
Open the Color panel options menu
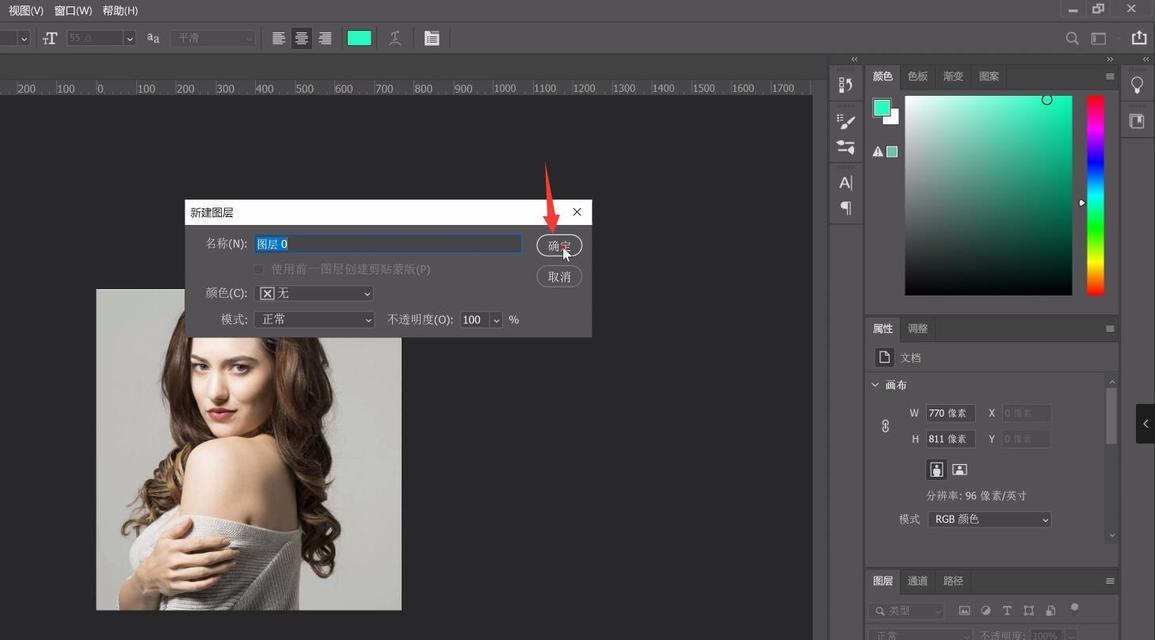[x=1109, y=77]
